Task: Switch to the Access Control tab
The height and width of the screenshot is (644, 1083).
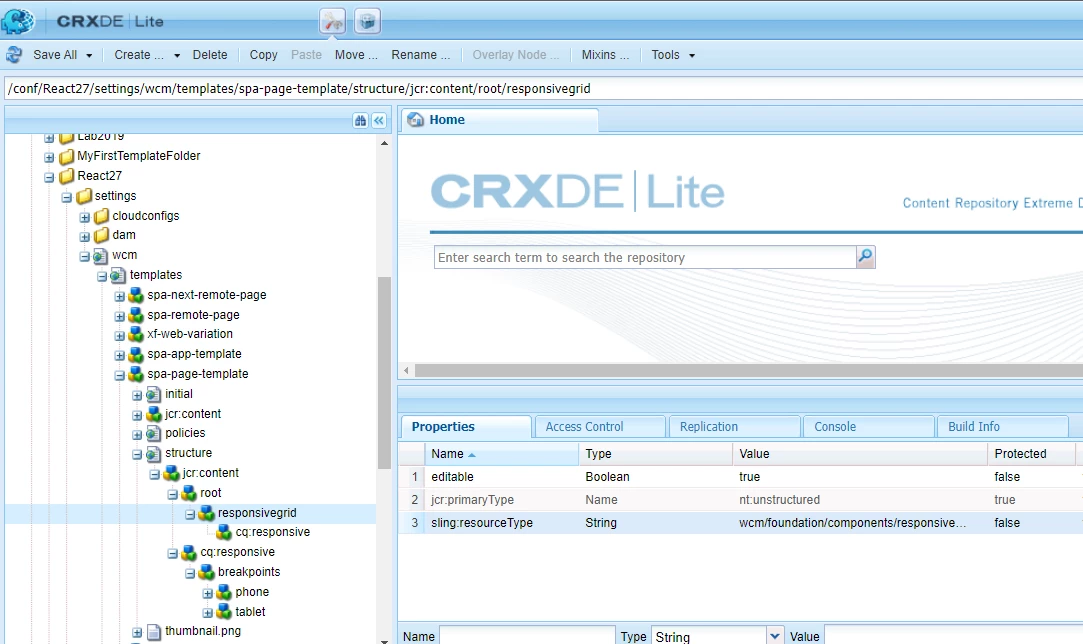Action: click(598, 427)
